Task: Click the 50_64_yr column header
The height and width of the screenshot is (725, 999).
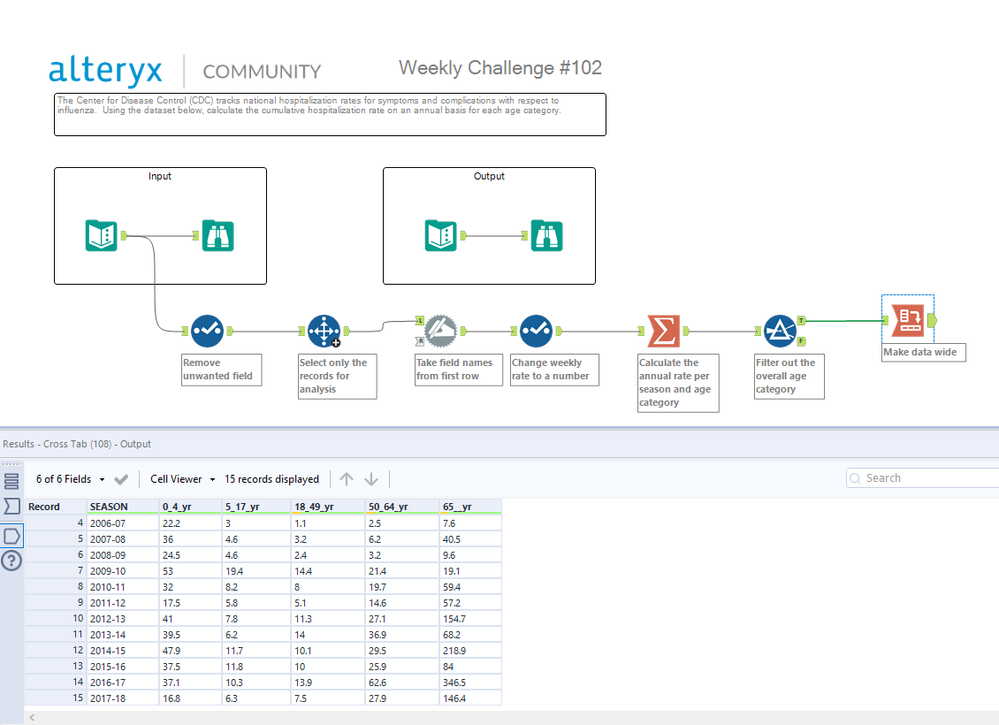Action: click(403, 506)
